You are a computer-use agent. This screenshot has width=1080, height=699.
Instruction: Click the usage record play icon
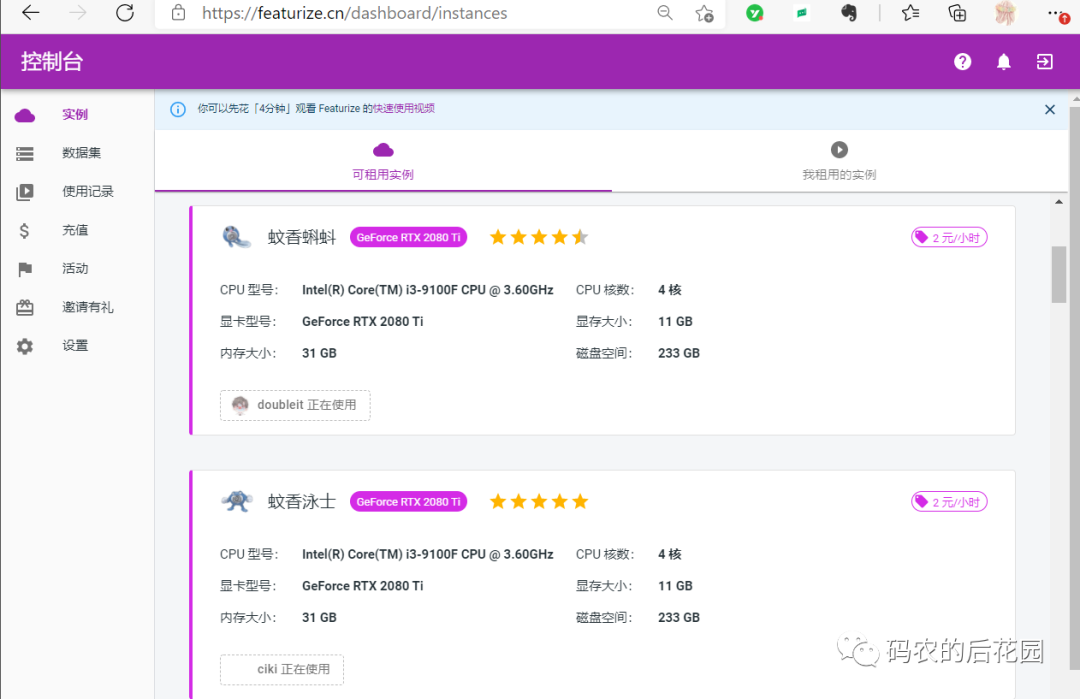pyautogui.click(x=25, y=192)
